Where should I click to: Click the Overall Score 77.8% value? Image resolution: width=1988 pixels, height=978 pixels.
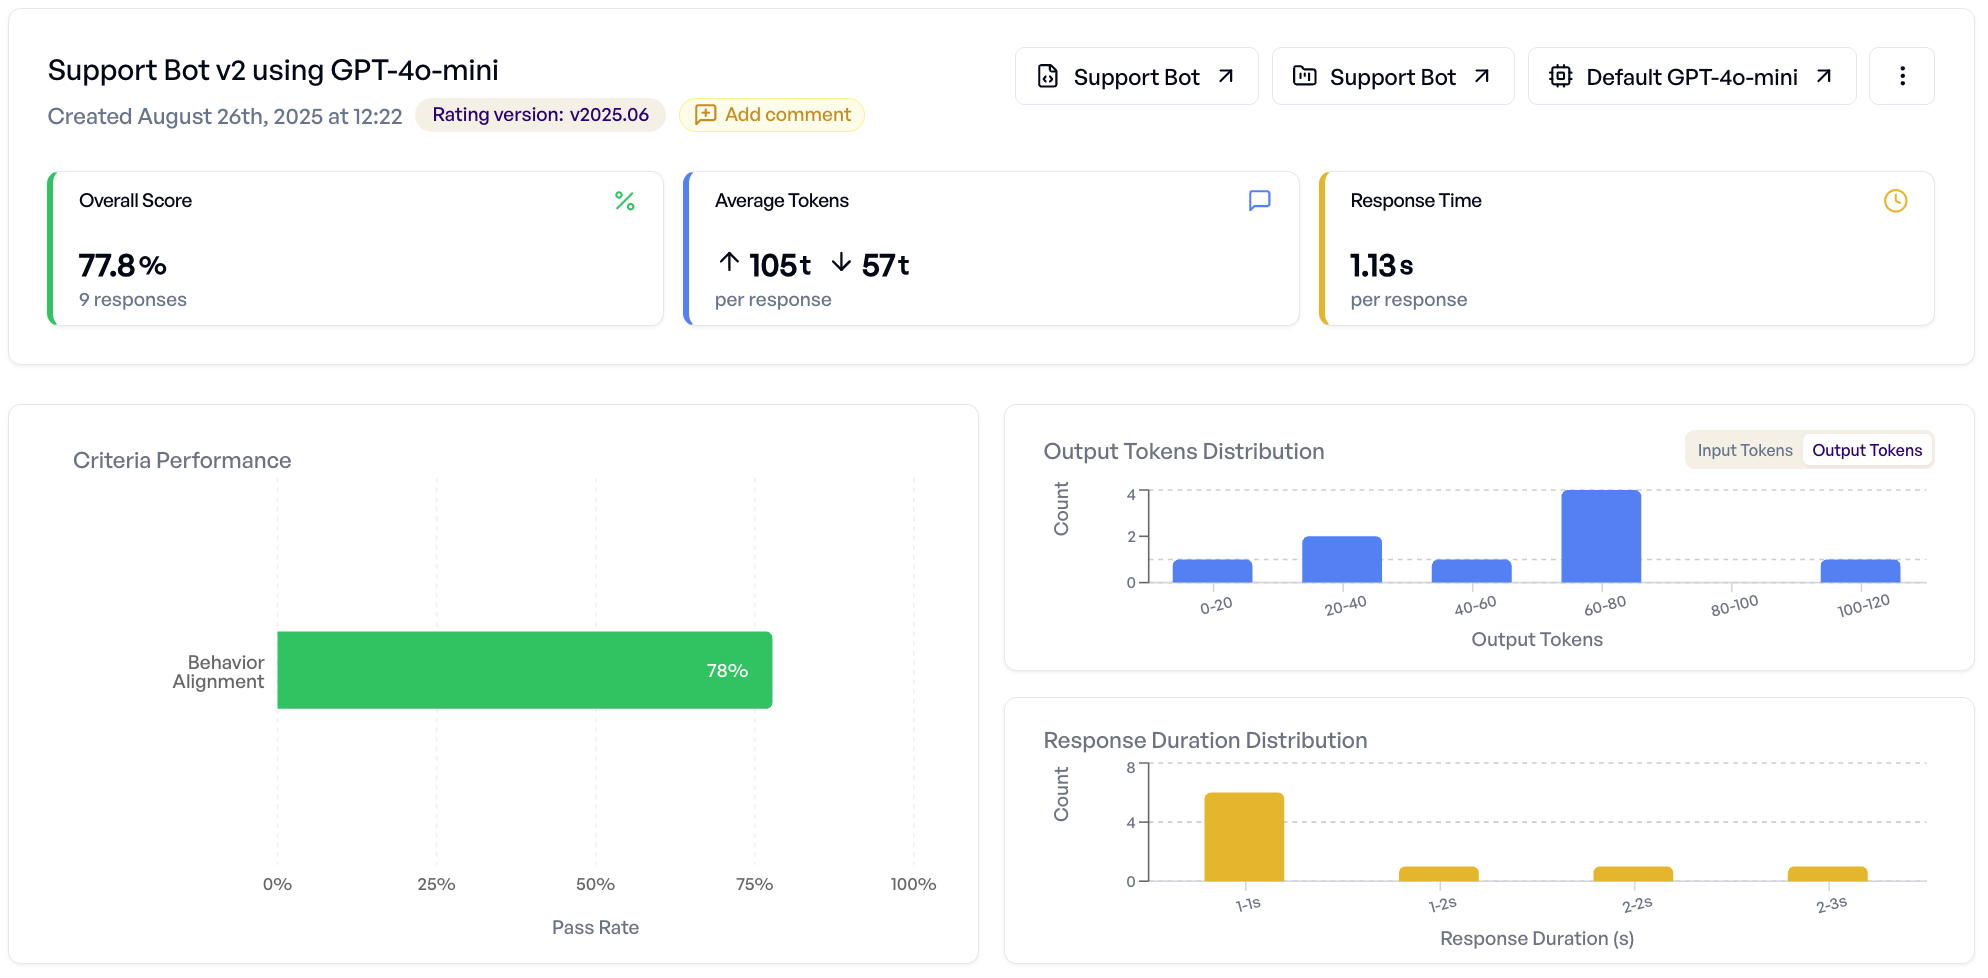click(122, 266)
